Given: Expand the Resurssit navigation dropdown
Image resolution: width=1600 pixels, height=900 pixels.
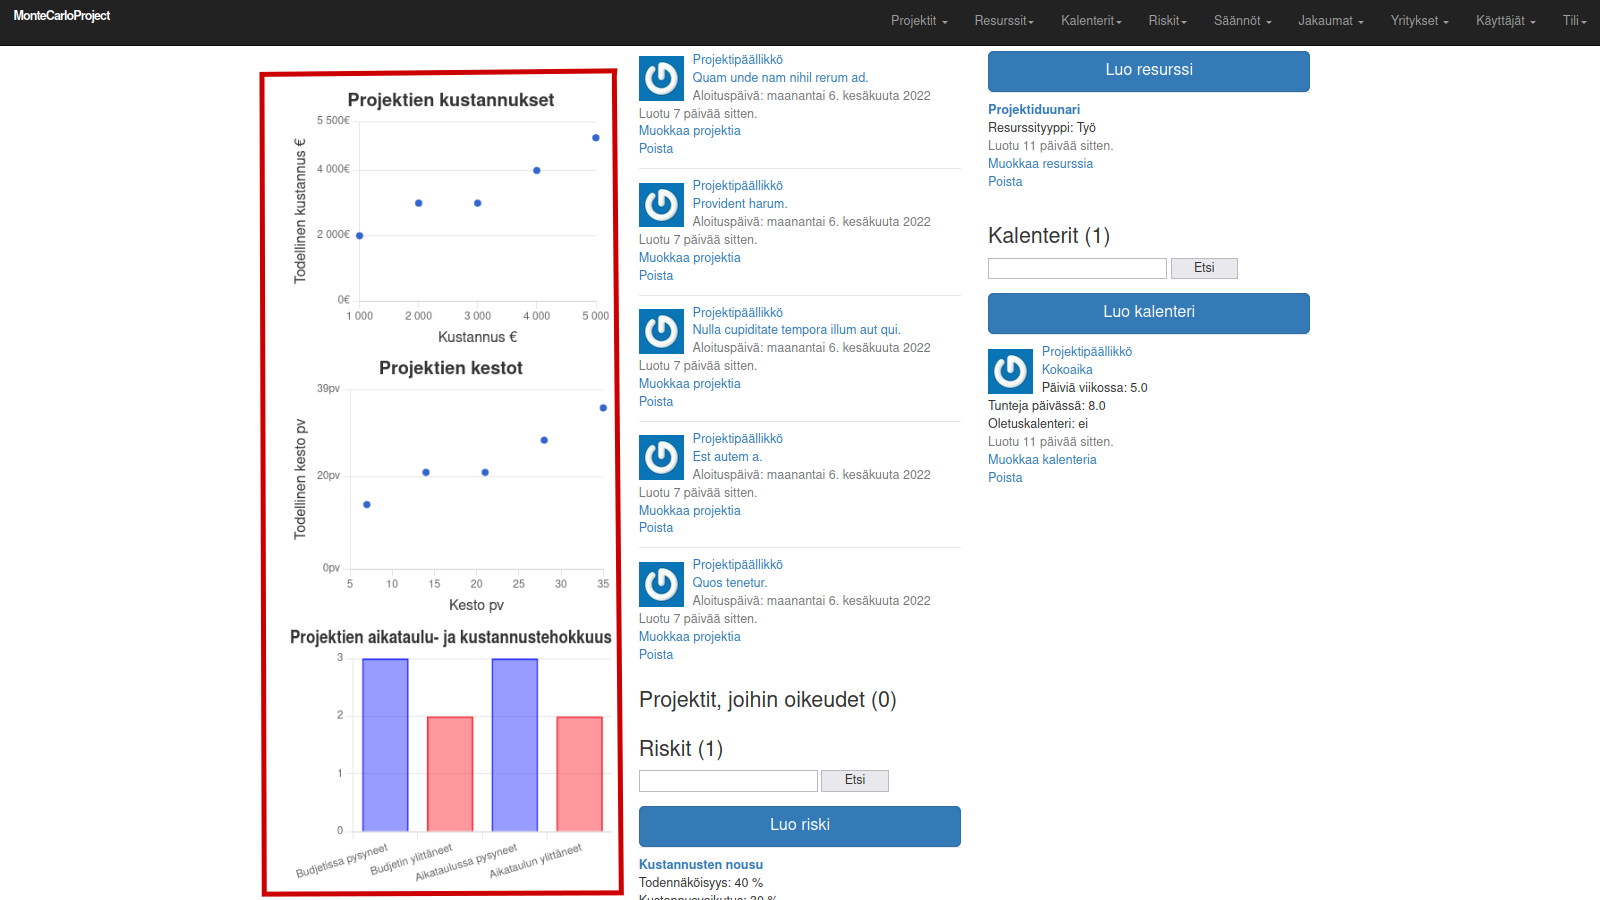Looking at the screenshot, I should 1004,21.
